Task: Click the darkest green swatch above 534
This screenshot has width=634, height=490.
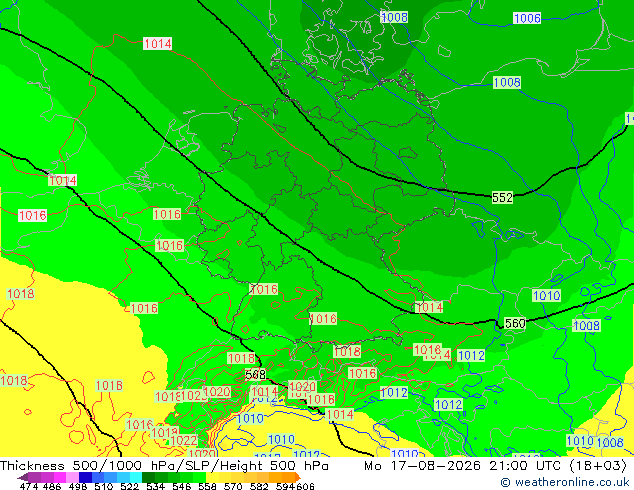Action: point(148,477)
